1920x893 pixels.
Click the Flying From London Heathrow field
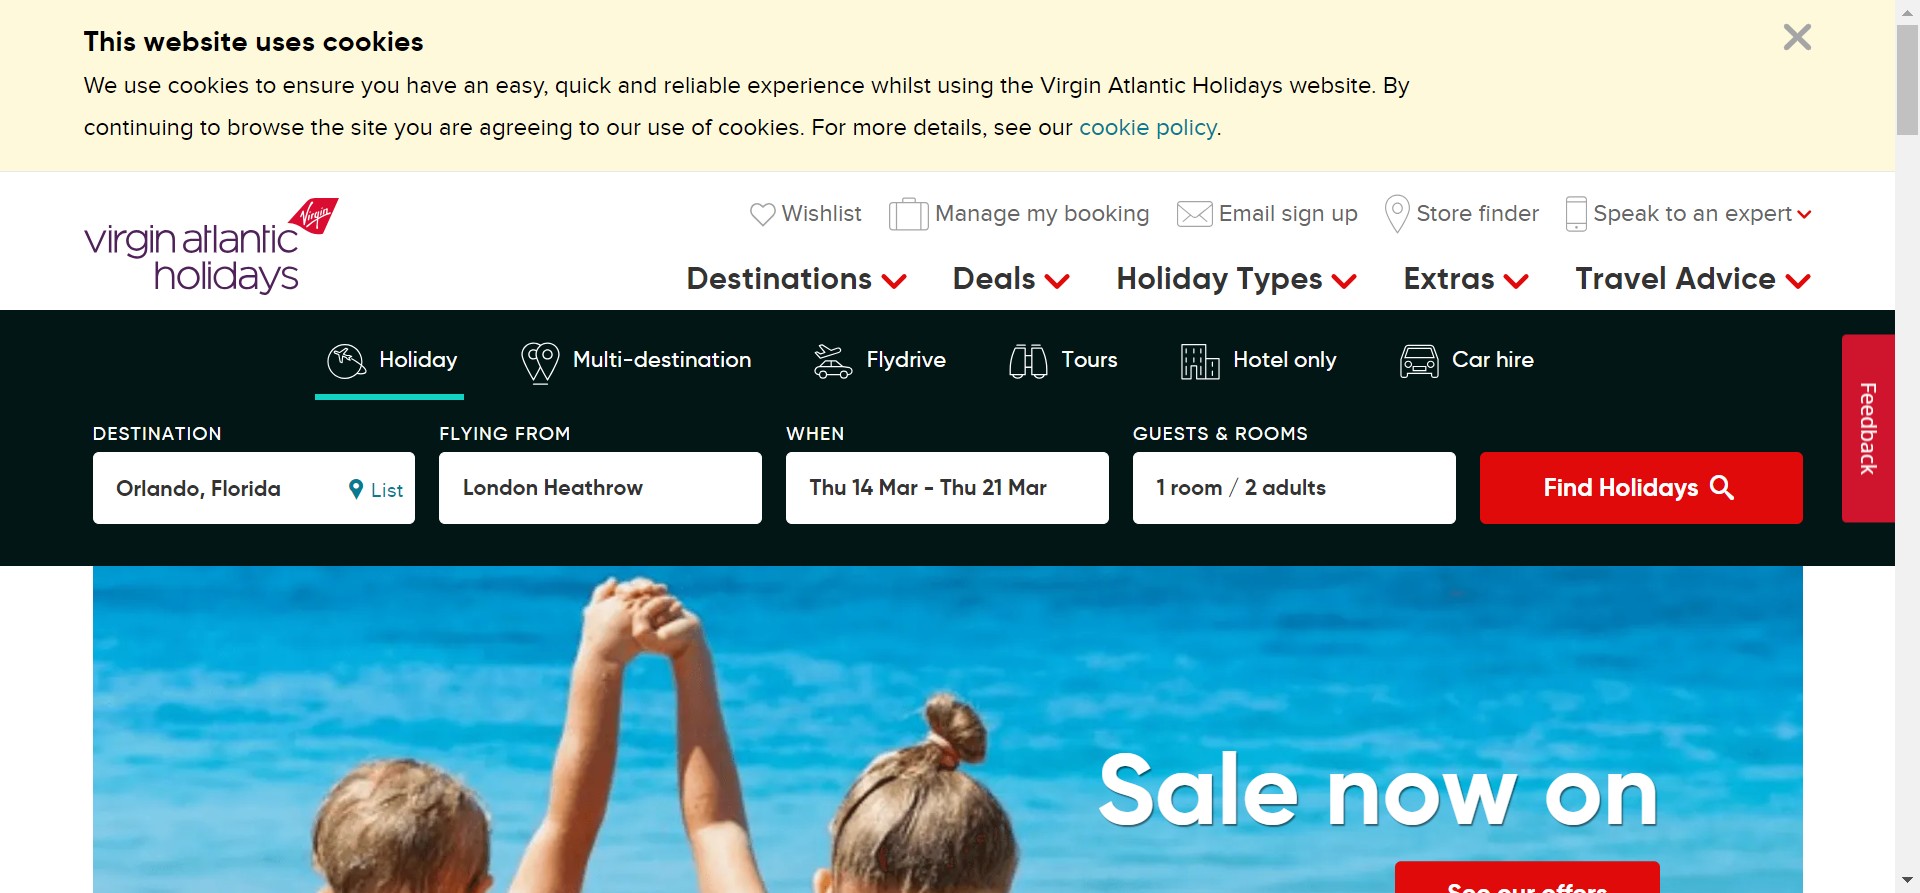pyautogui.click(x=600, y=488)
